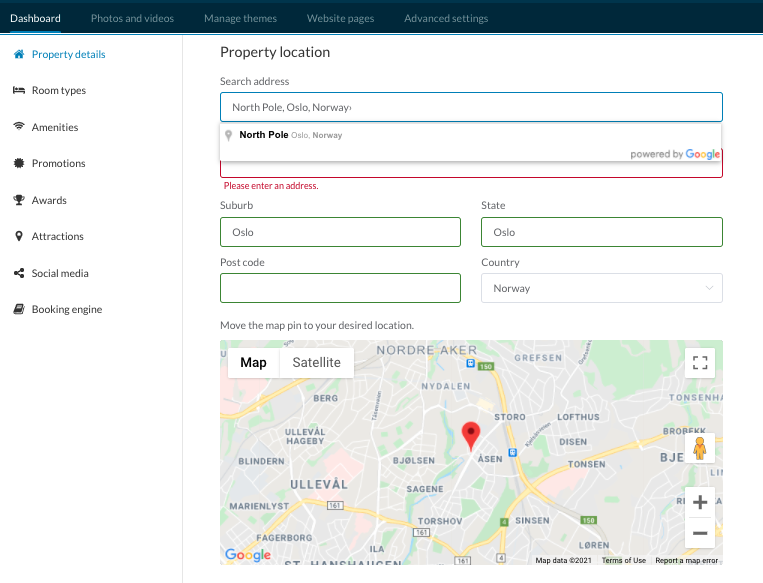Click Report a map error link

coord(686,560)
